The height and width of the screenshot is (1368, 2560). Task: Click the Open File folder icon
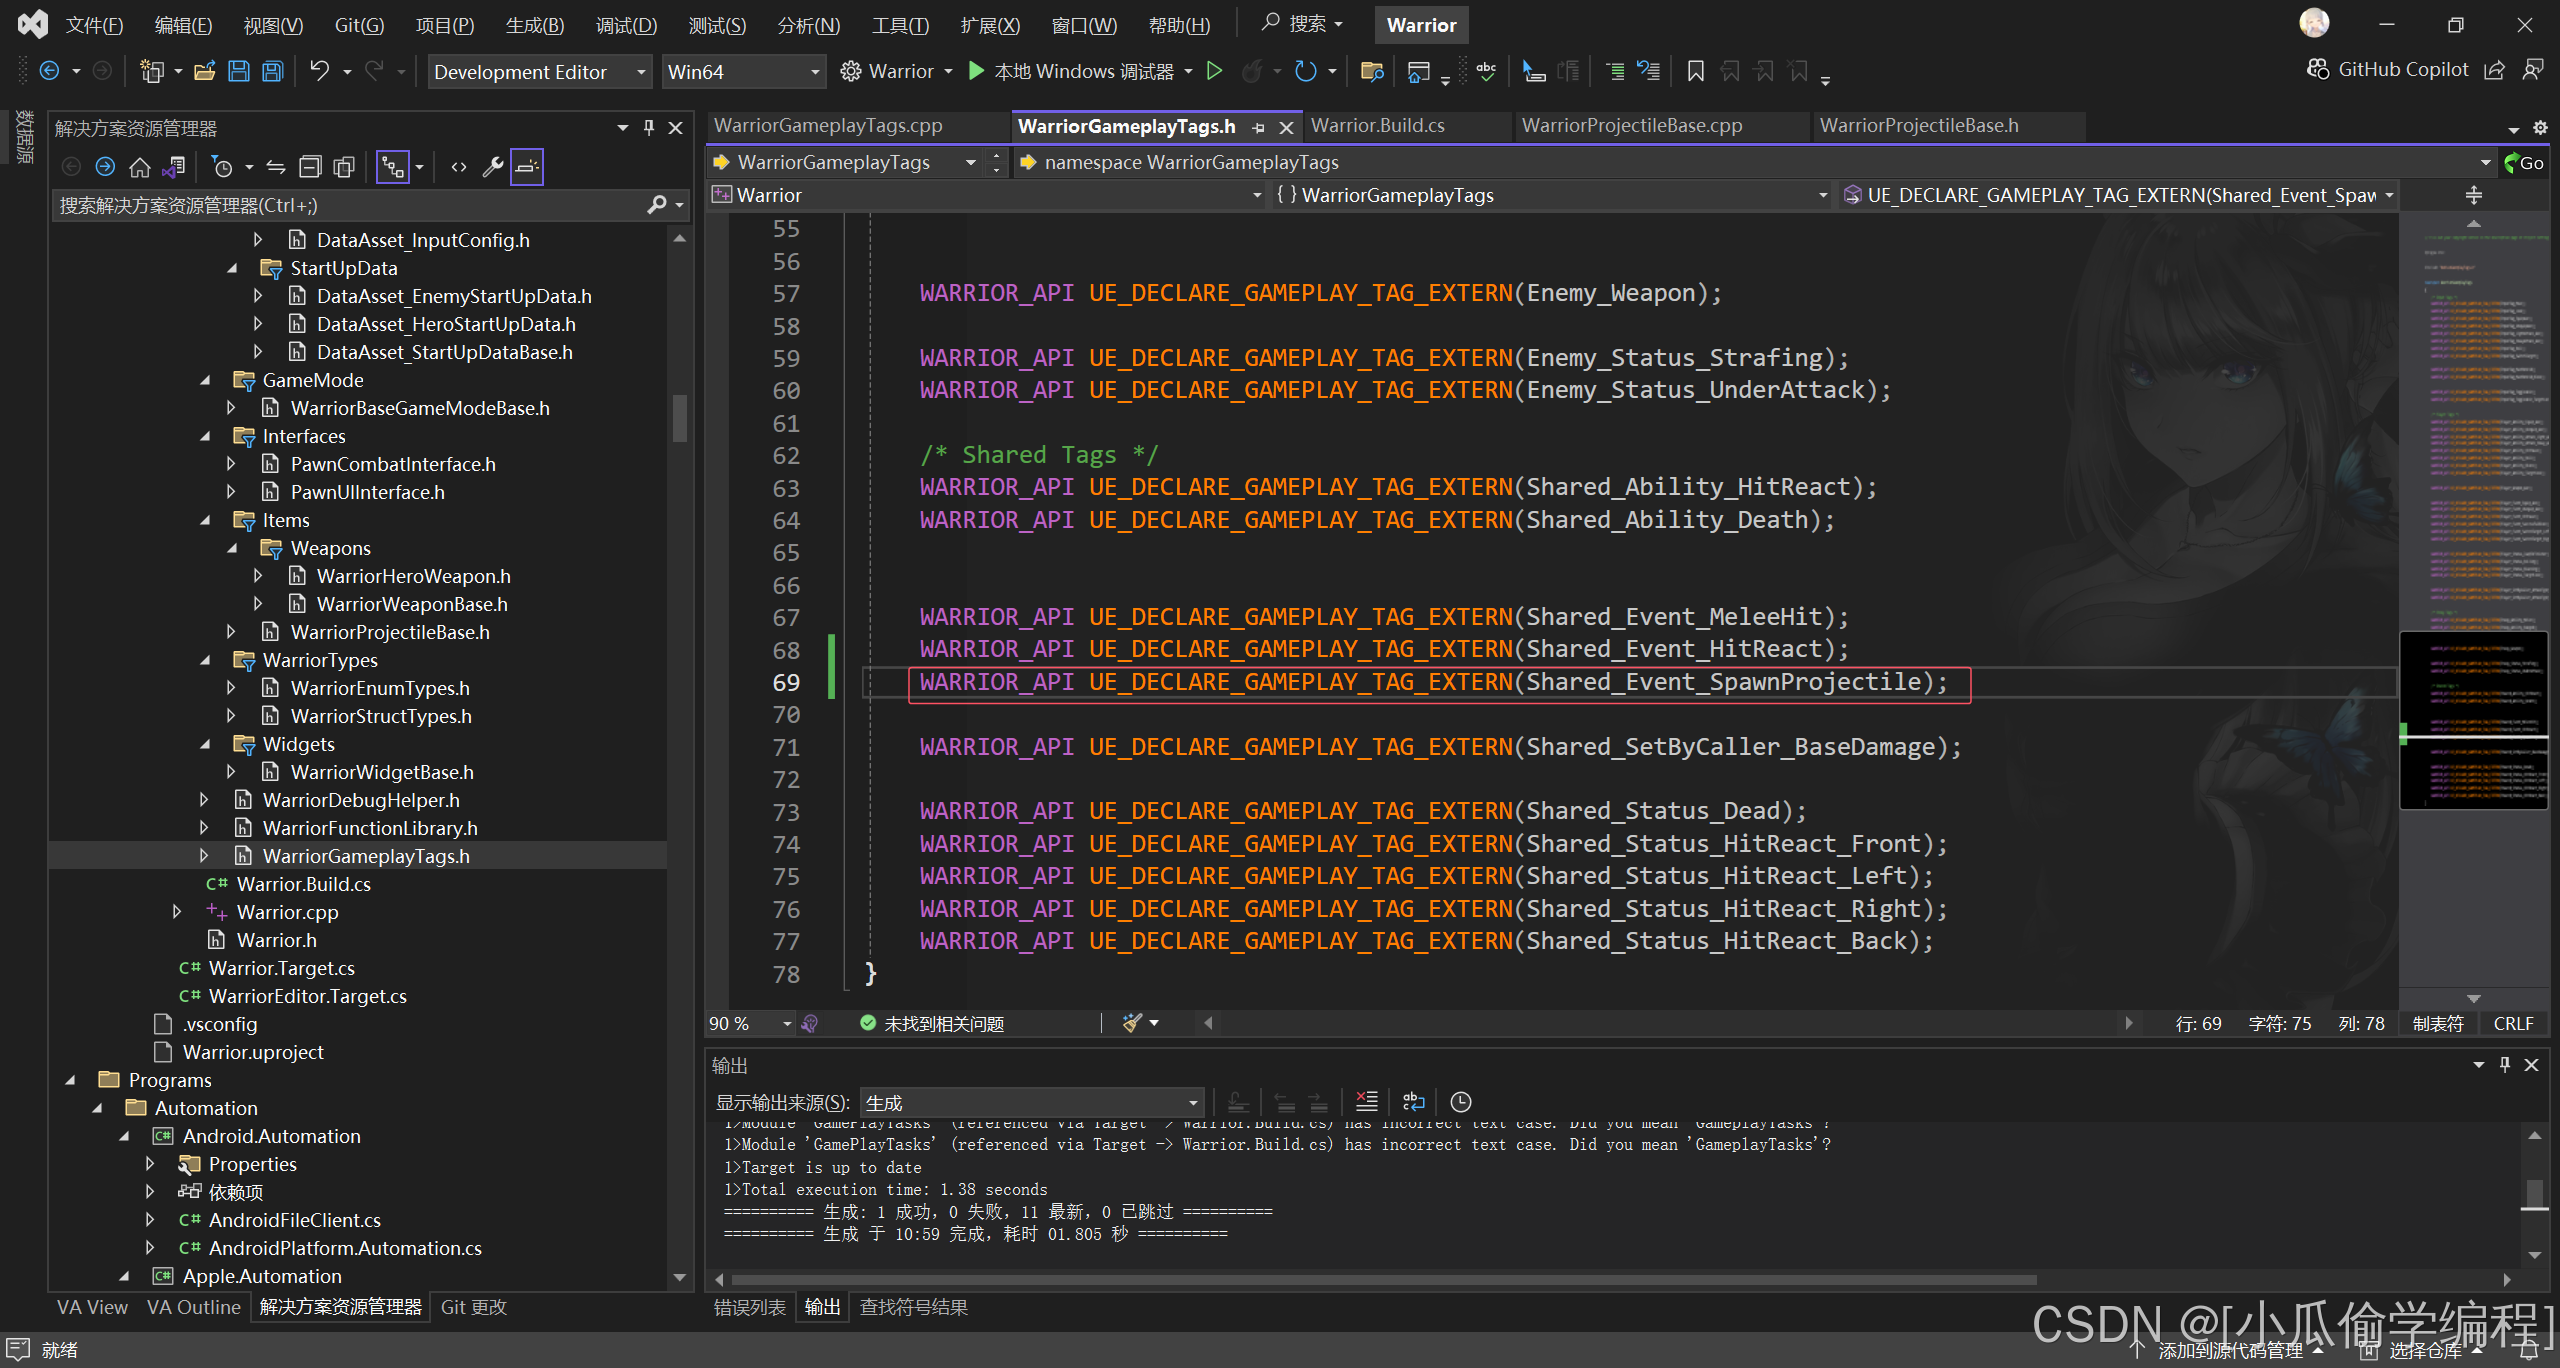pos(205,71)
